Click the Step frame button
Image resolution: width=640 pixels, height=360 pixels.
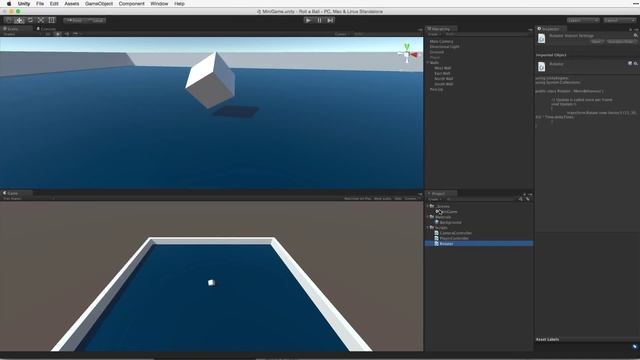330,20
